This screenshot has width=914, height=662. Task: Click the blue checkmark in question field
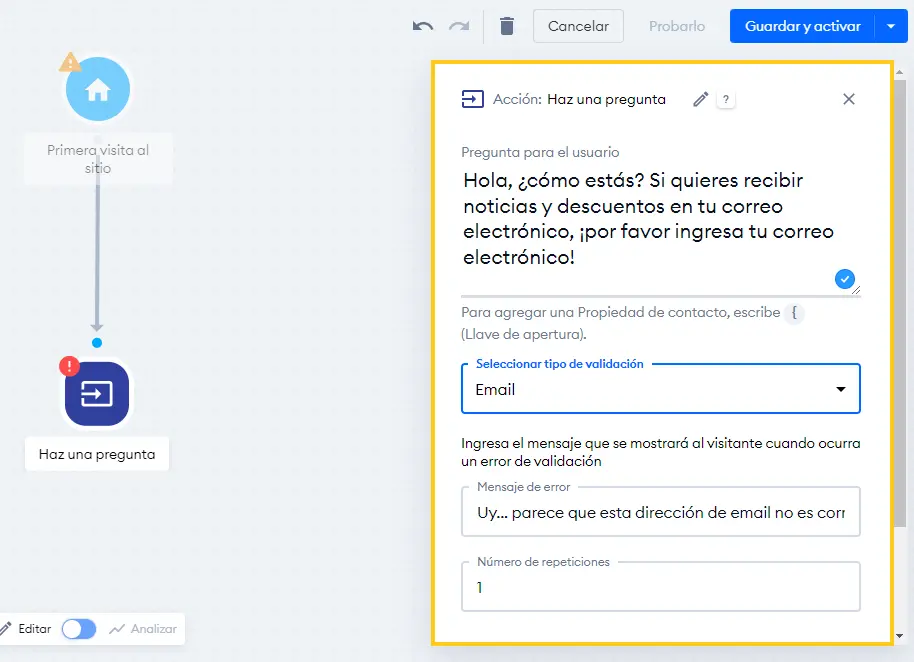pyautogui.click(x=845, y=279)
